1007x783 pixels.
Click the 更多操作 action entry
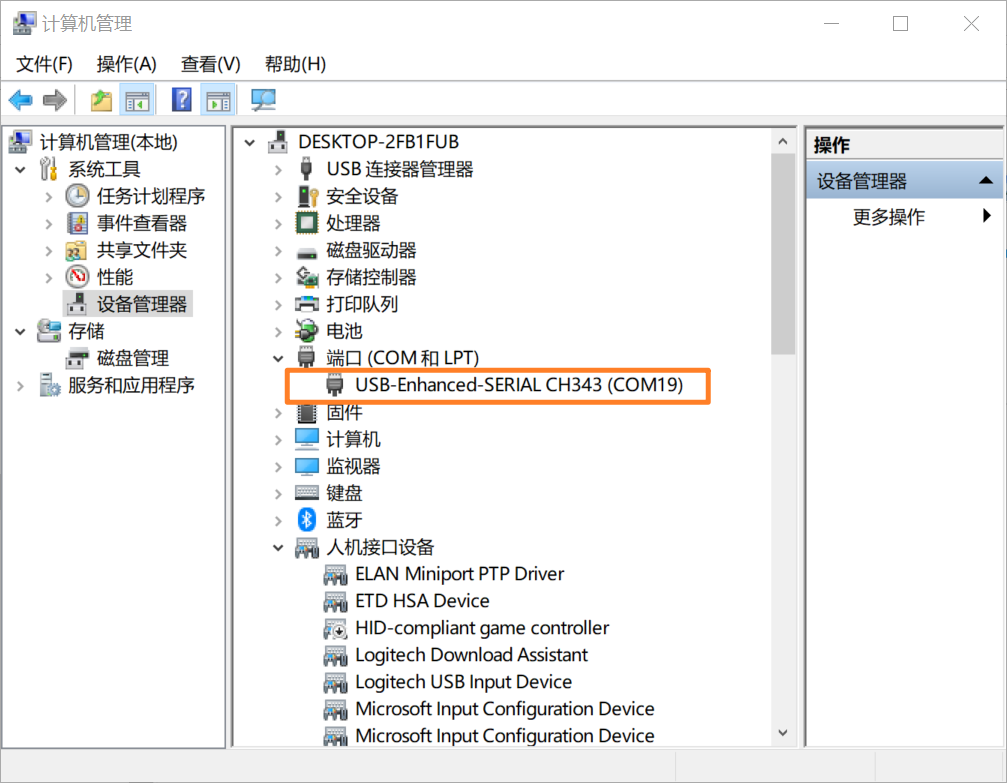[x=887, y=216]
